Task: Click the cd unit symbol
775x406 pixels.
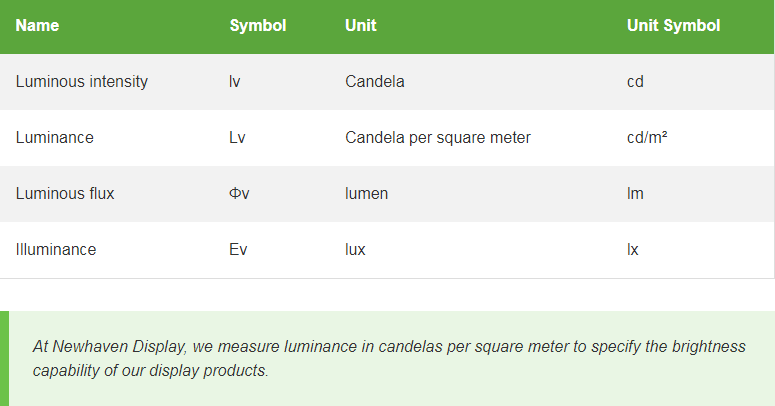Action: 635,82
